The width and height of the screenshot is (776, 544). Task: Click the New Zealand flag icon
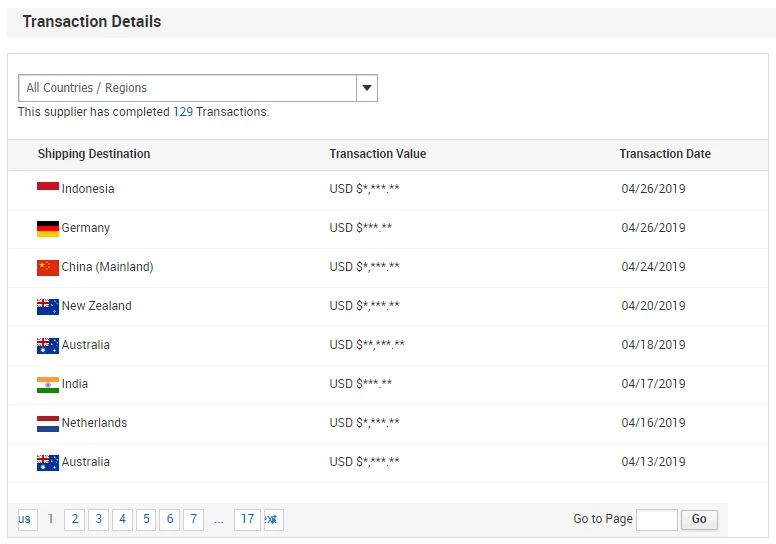(x=48, y=306)
